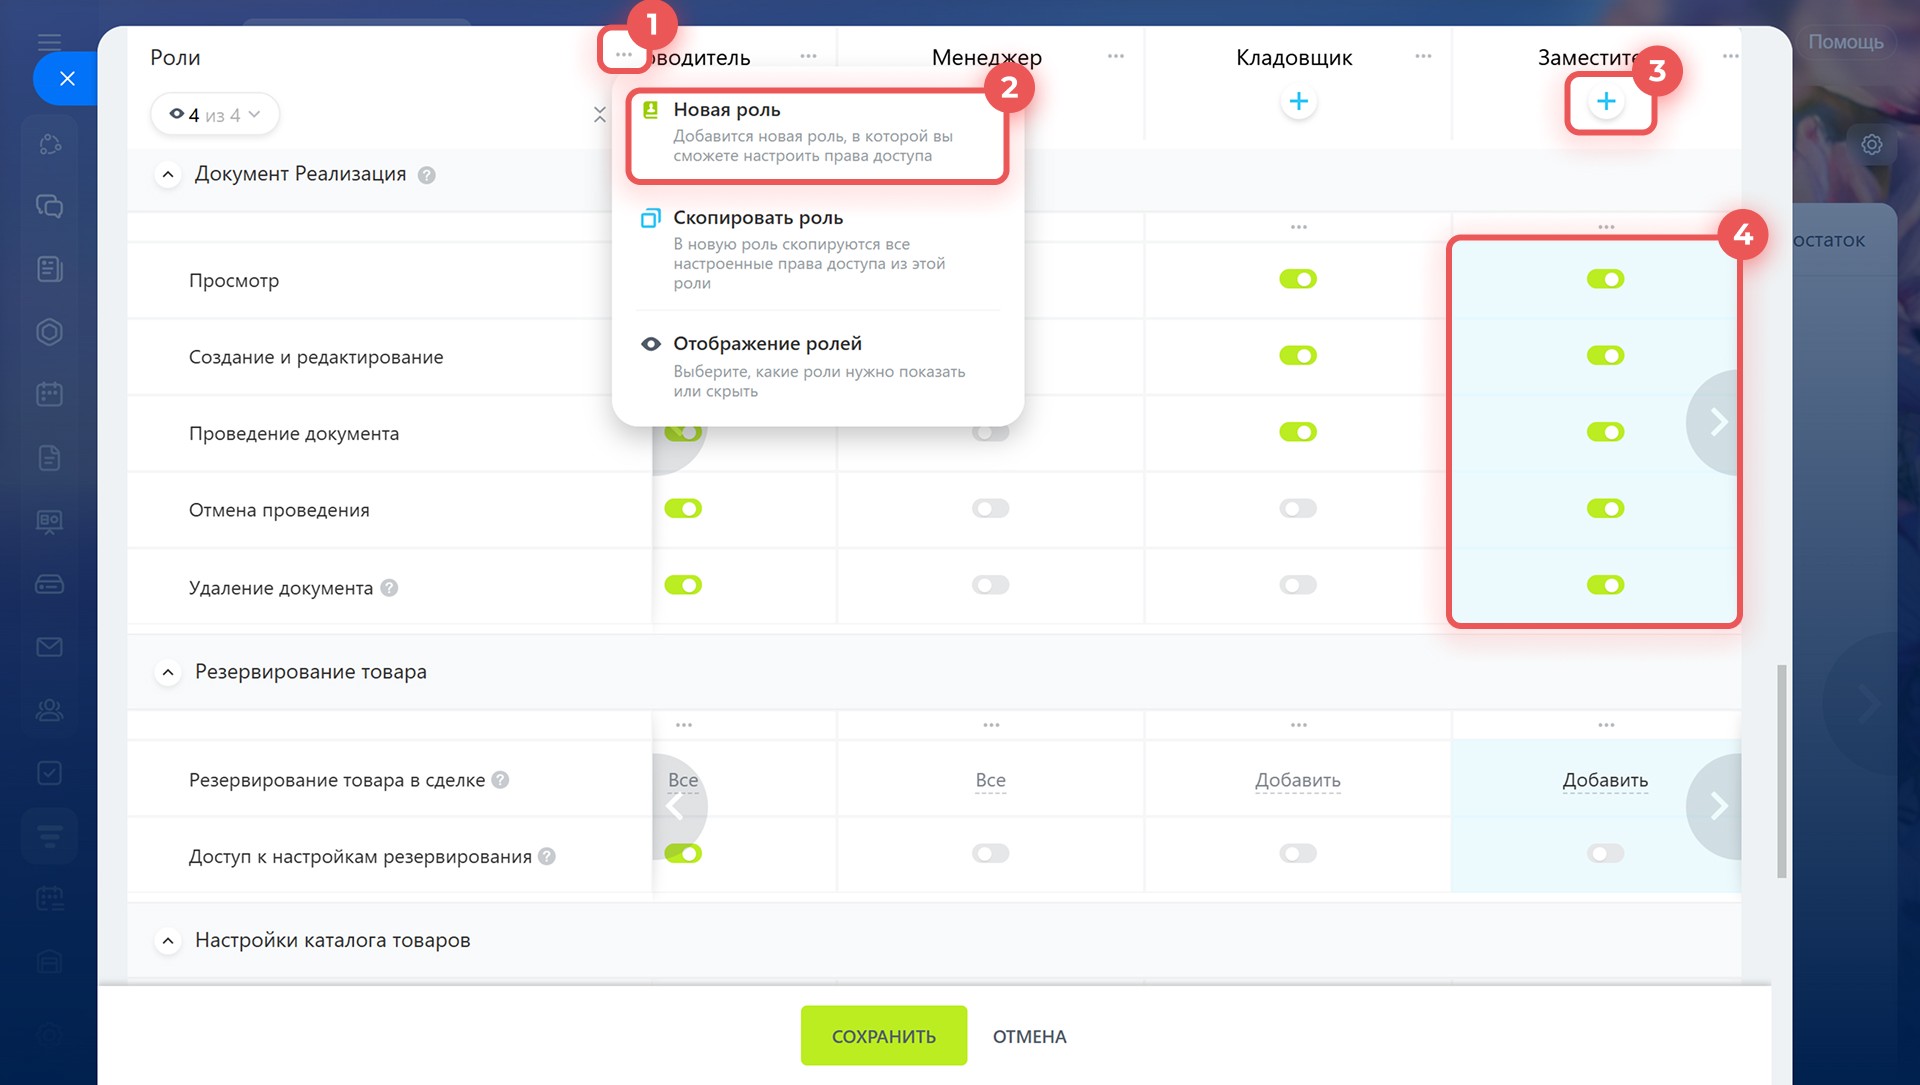Click the vertical scrollbar on right
Screen dimensions: 1920x1085
1781,770
